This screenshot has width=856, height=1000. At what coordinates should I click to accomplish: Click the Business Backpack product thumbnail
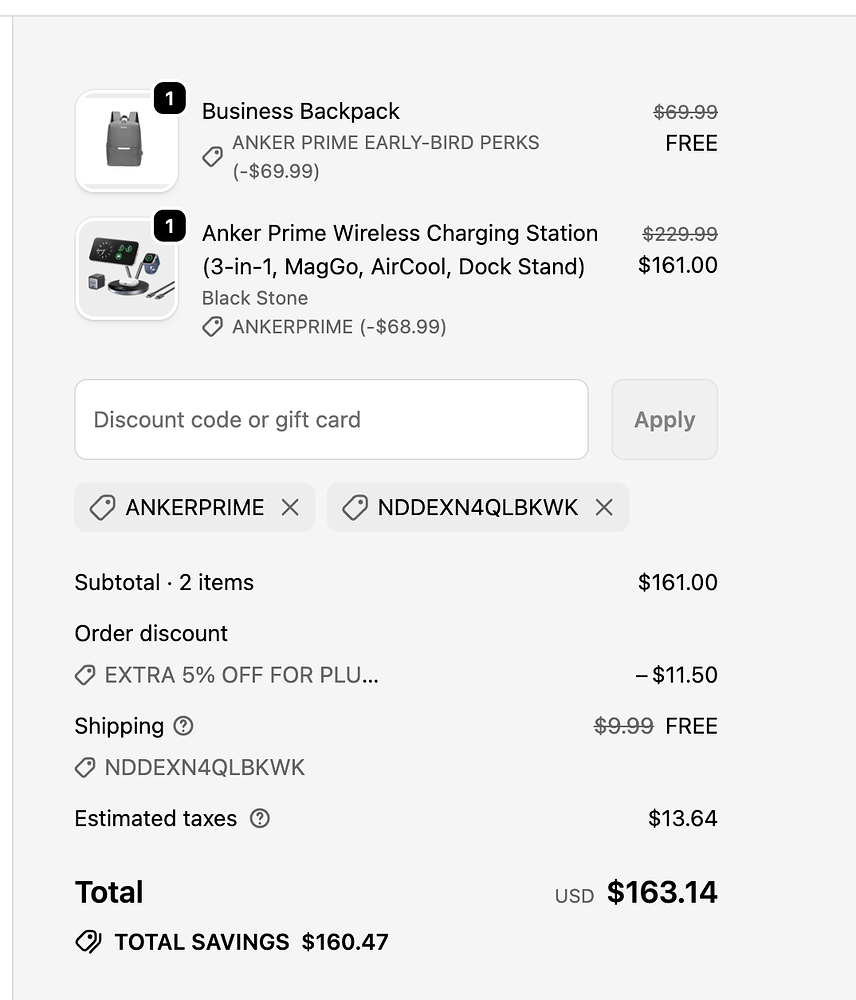point(126,140)
